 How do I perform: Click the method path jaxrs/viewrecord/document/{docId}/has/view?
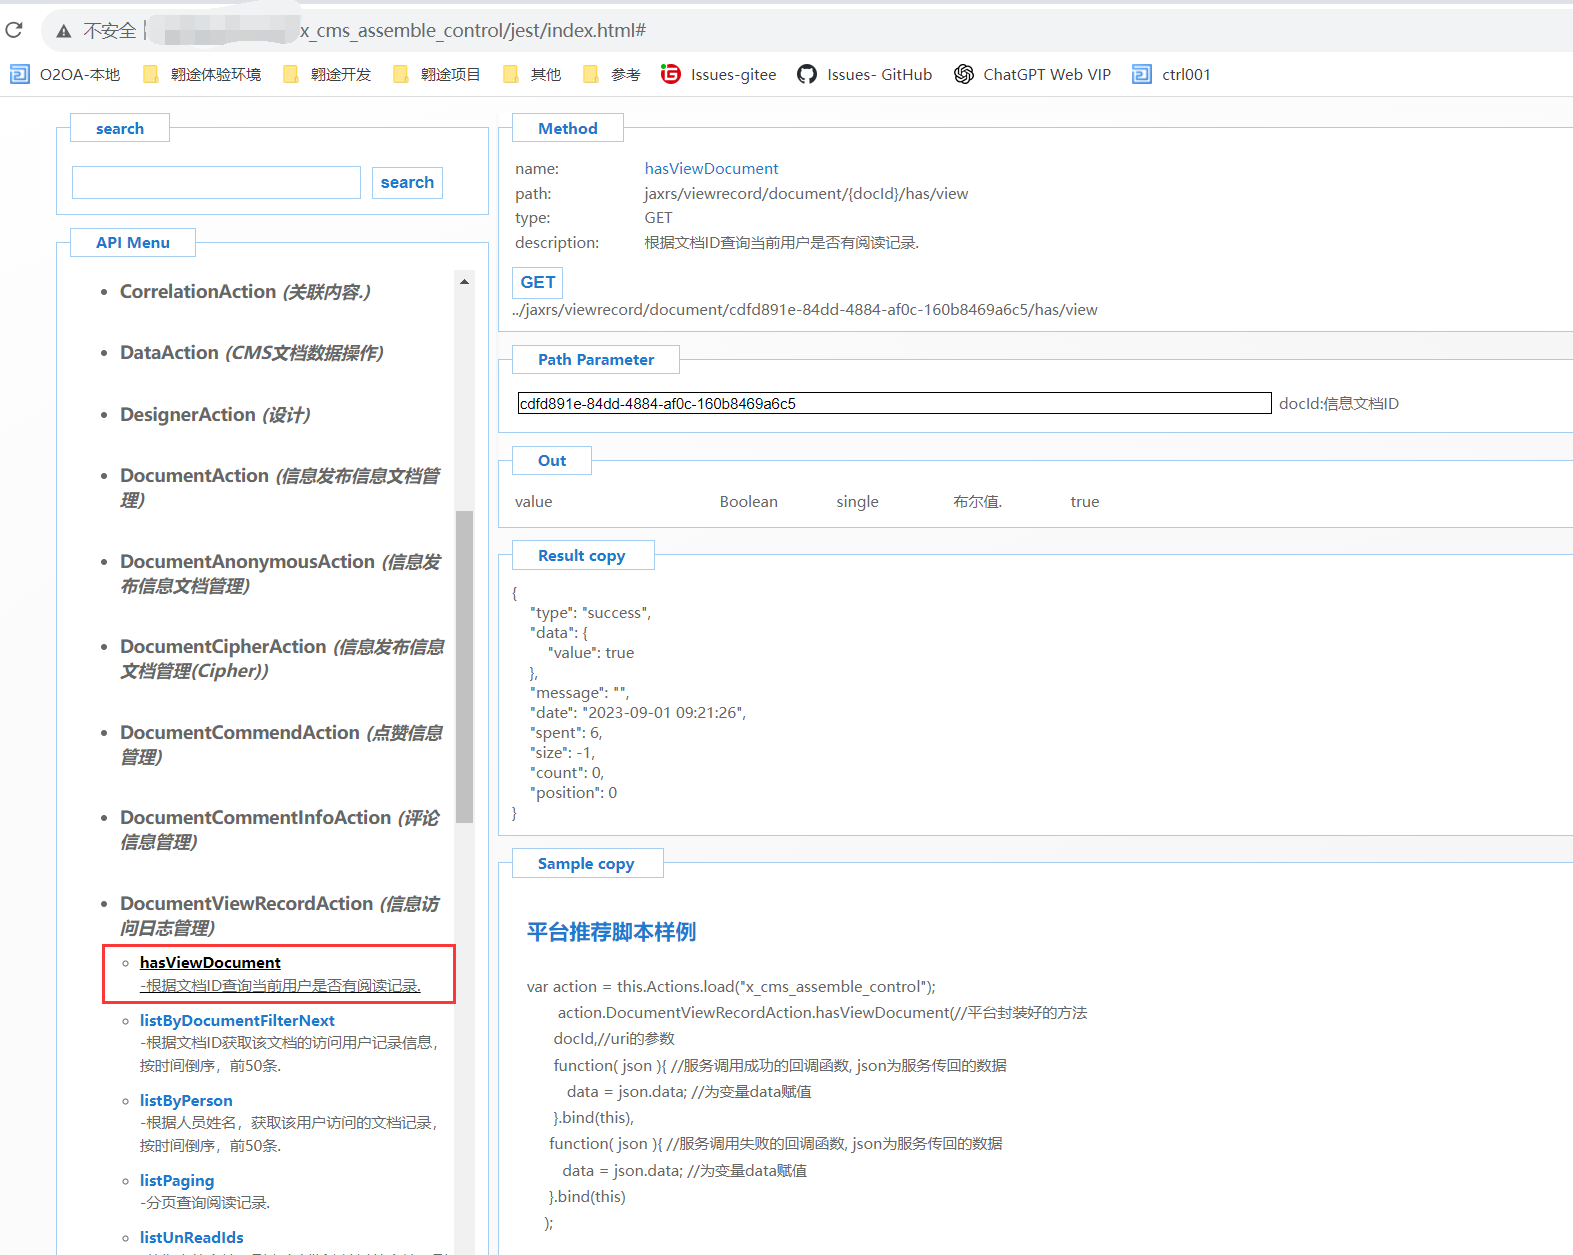click(806, 194)
